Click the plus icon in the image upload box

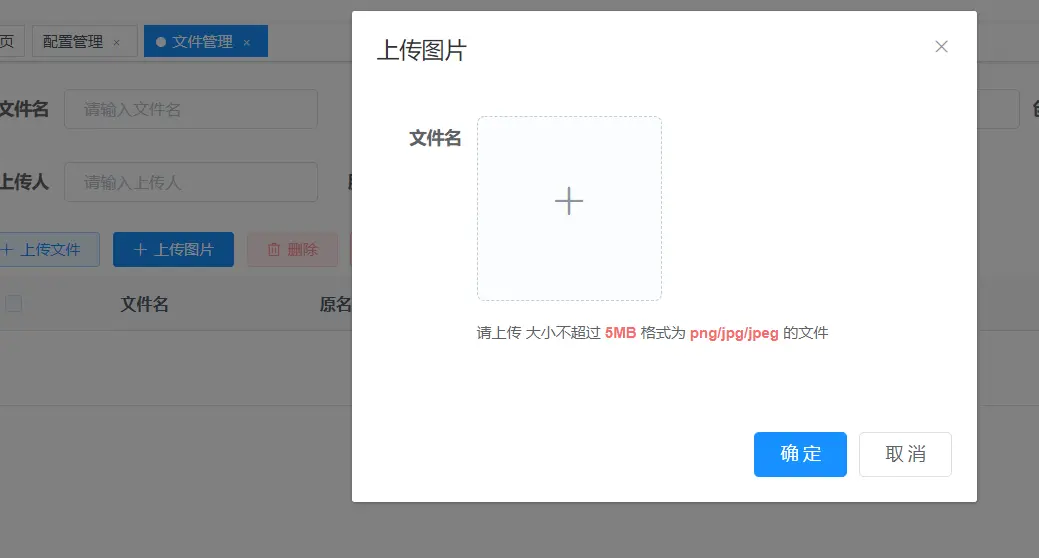tap(569, 201)
